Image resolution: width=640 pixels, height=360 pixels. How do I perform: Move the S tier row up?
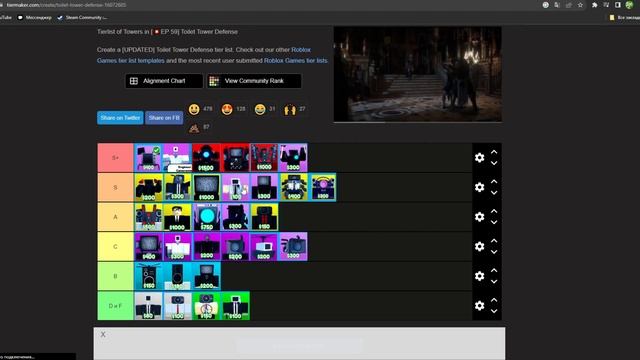(494, 182)
